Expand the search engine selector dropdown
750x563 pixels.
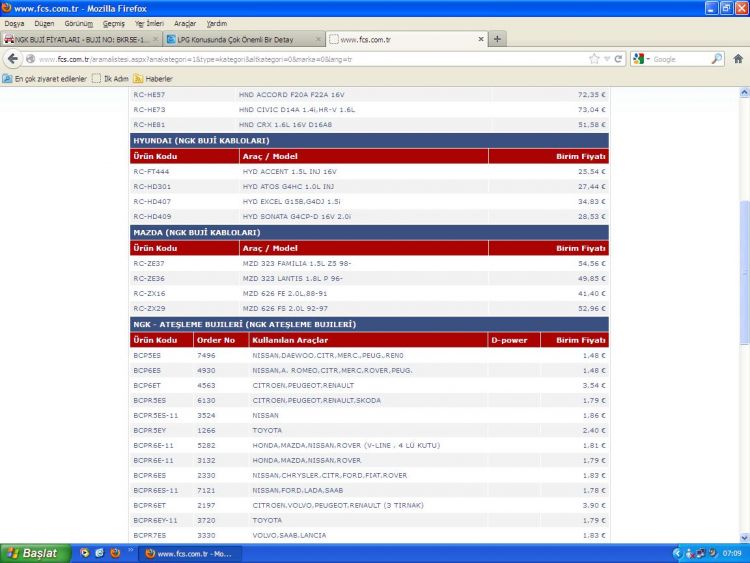click(x=641, y=59)
